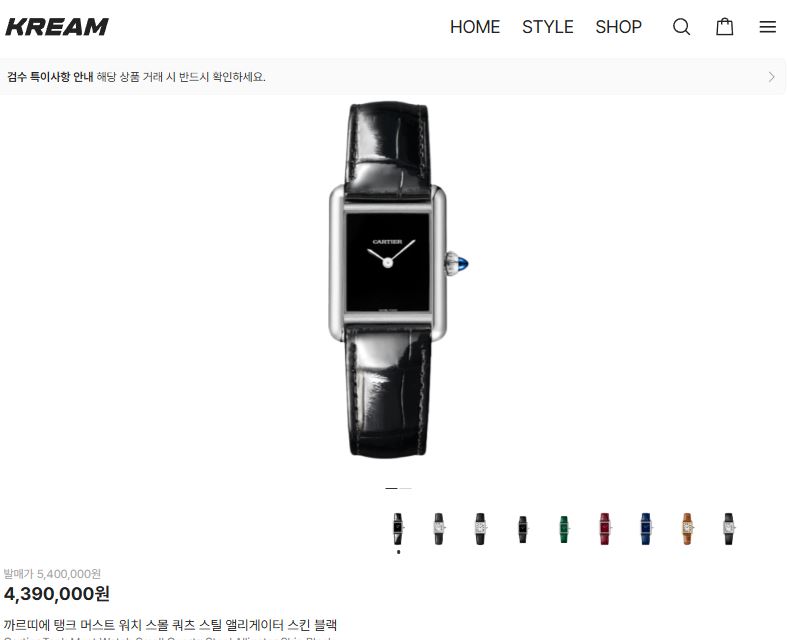Open the shopping bag icon
The image size is (787, 640).
pyautogui.click(x=724, y=27)
